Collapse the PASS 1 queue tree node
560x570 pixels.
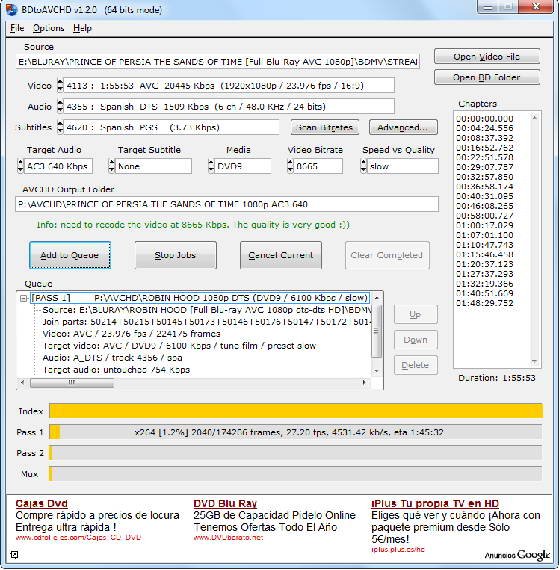pyautogui.click(x=24, y=298)
